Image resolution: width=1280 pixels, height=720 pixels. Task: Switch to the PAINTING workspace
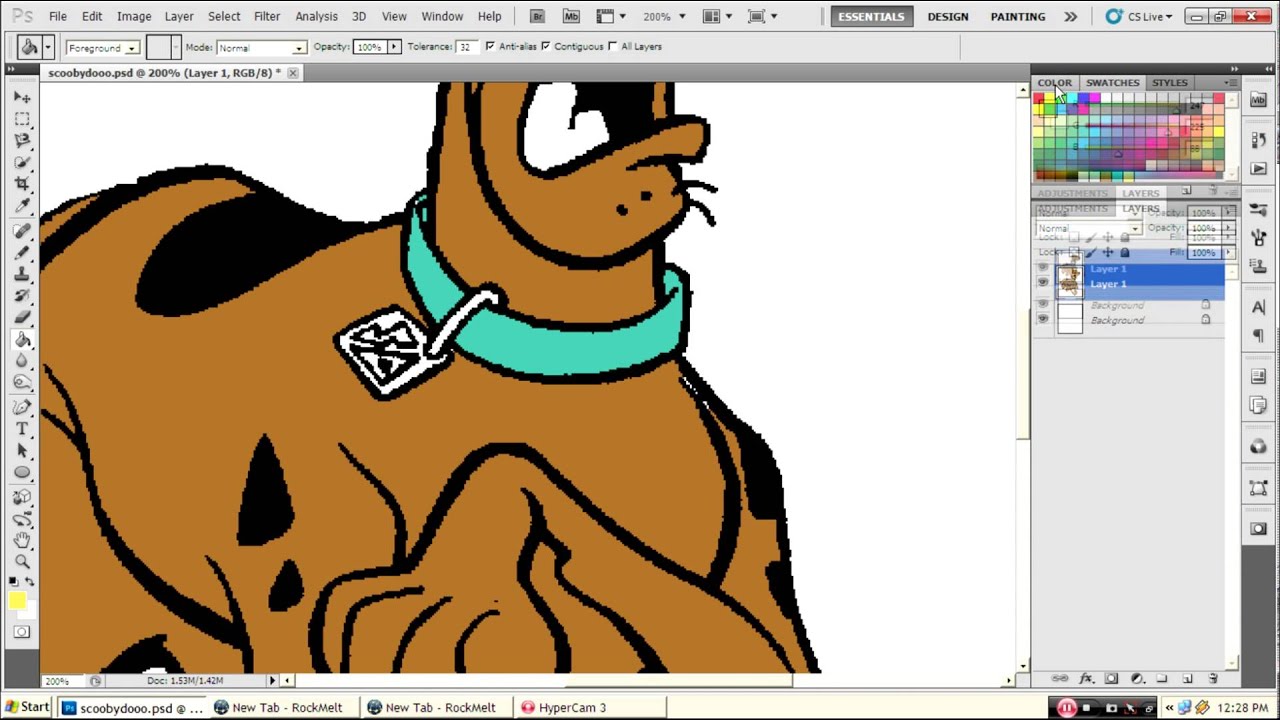pyautogui.click(x=1018, y=16)
